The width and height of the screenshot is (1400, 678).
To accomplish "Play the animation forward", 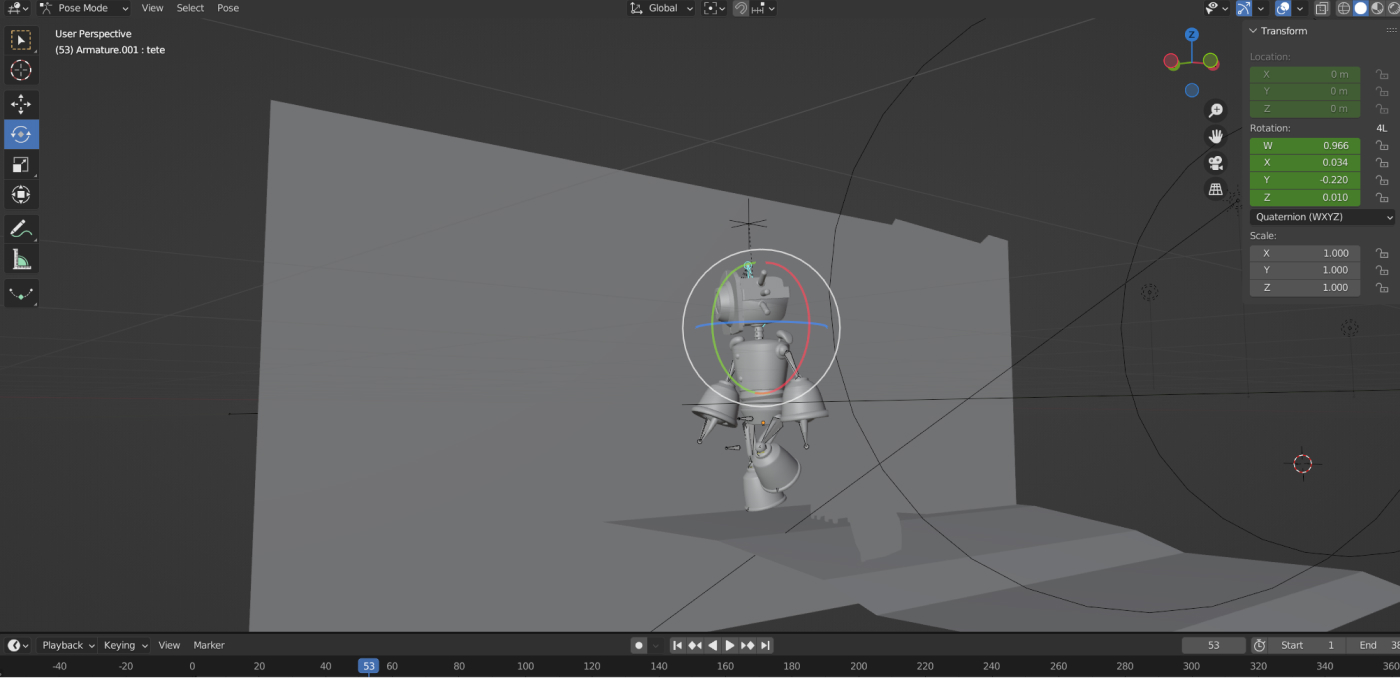I will (x=730, y=645).
